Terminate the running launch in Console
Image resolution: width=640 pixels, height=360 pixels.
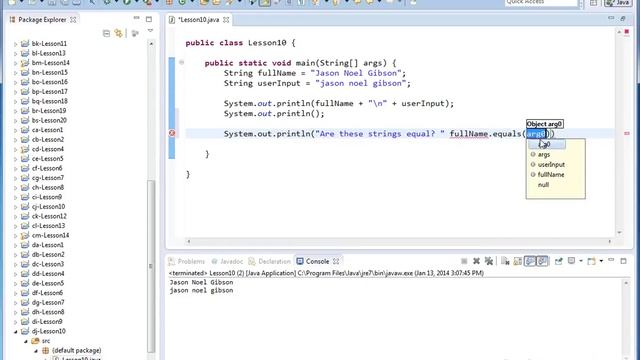(x=464, y=261)
